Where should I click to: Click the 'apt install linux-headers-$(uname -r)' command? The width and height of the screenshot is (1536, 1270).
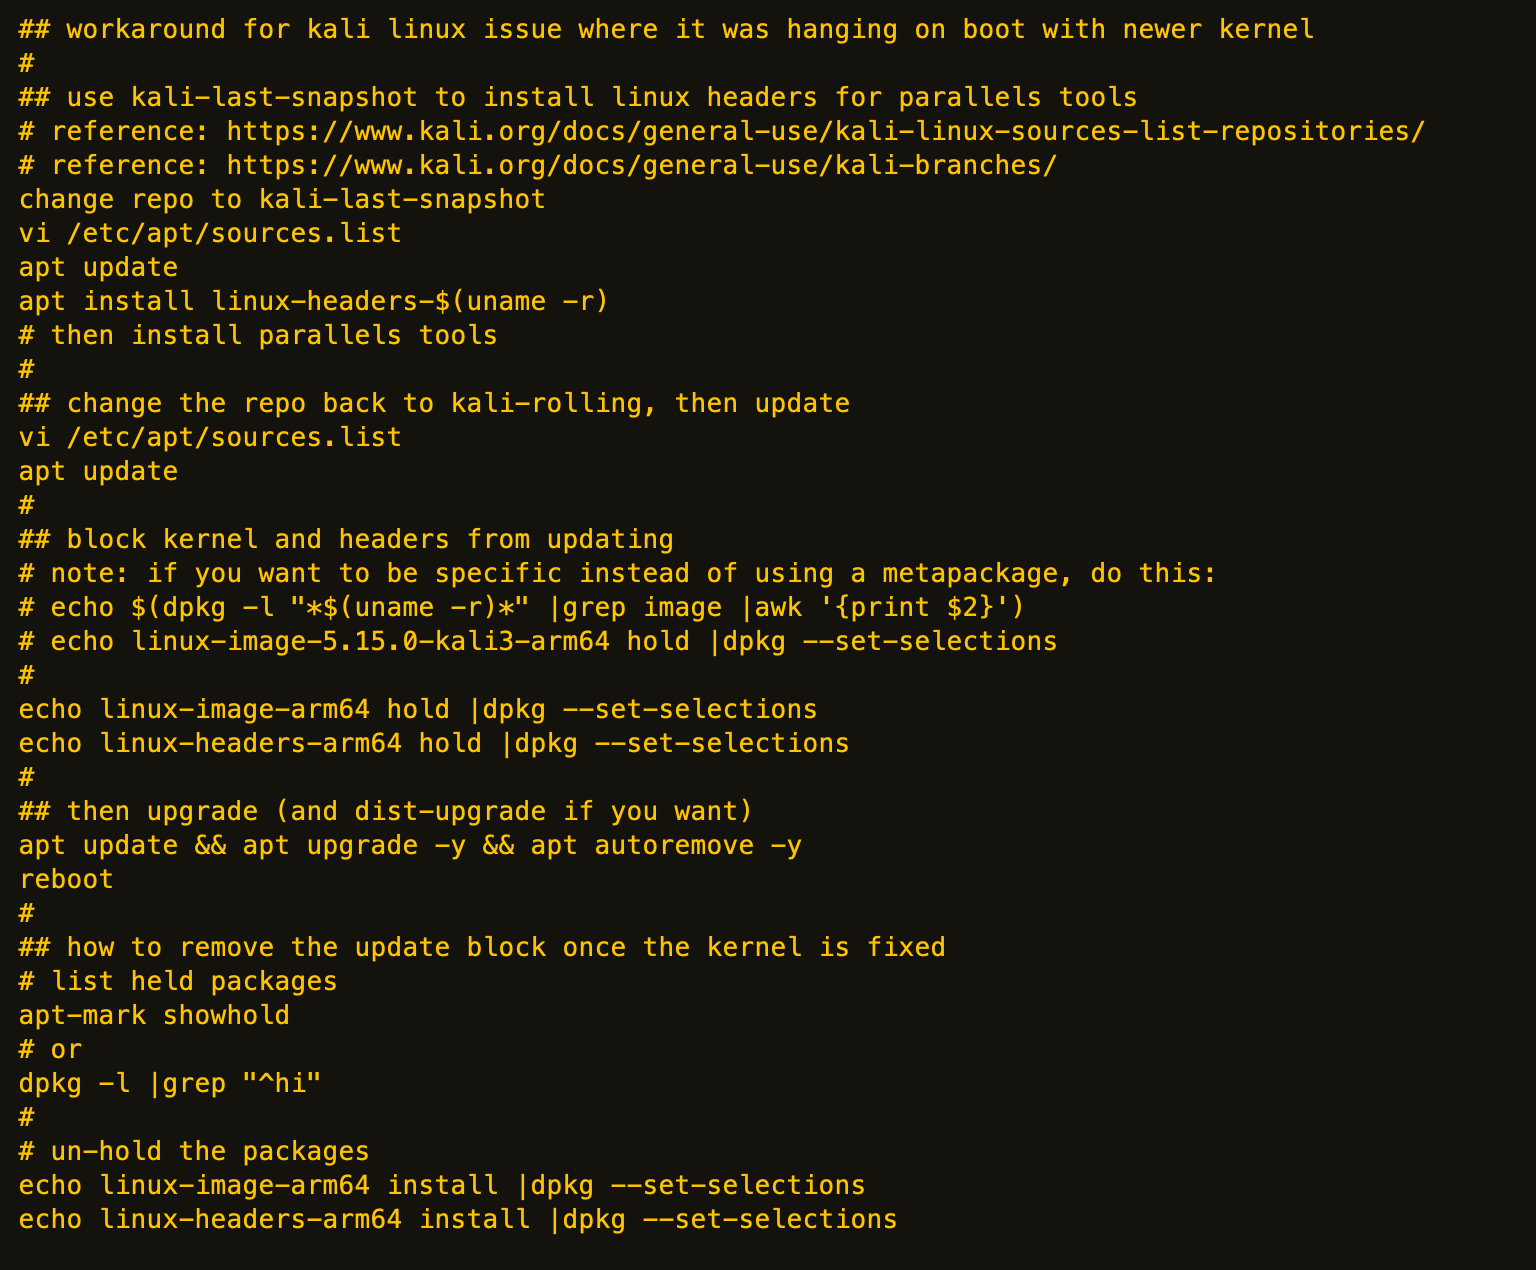[x=313, y=302]
